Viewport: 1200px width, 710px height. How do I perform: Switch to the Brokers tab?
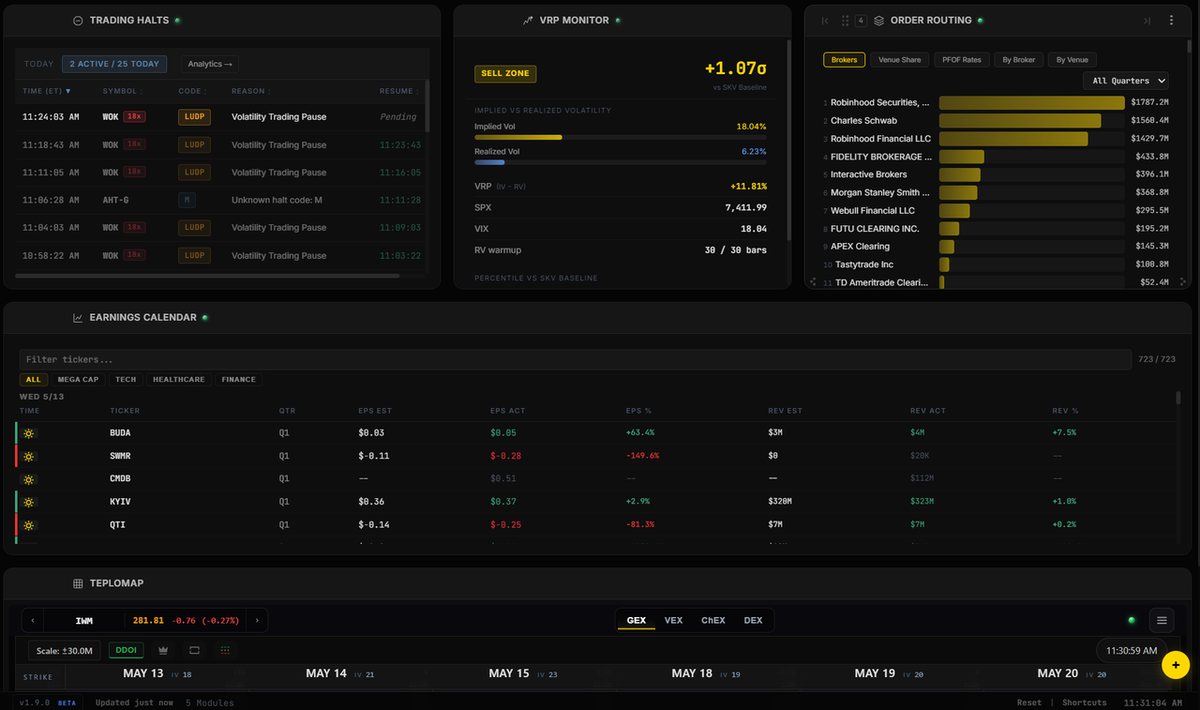pyautogui.click(x=845, y=60)
